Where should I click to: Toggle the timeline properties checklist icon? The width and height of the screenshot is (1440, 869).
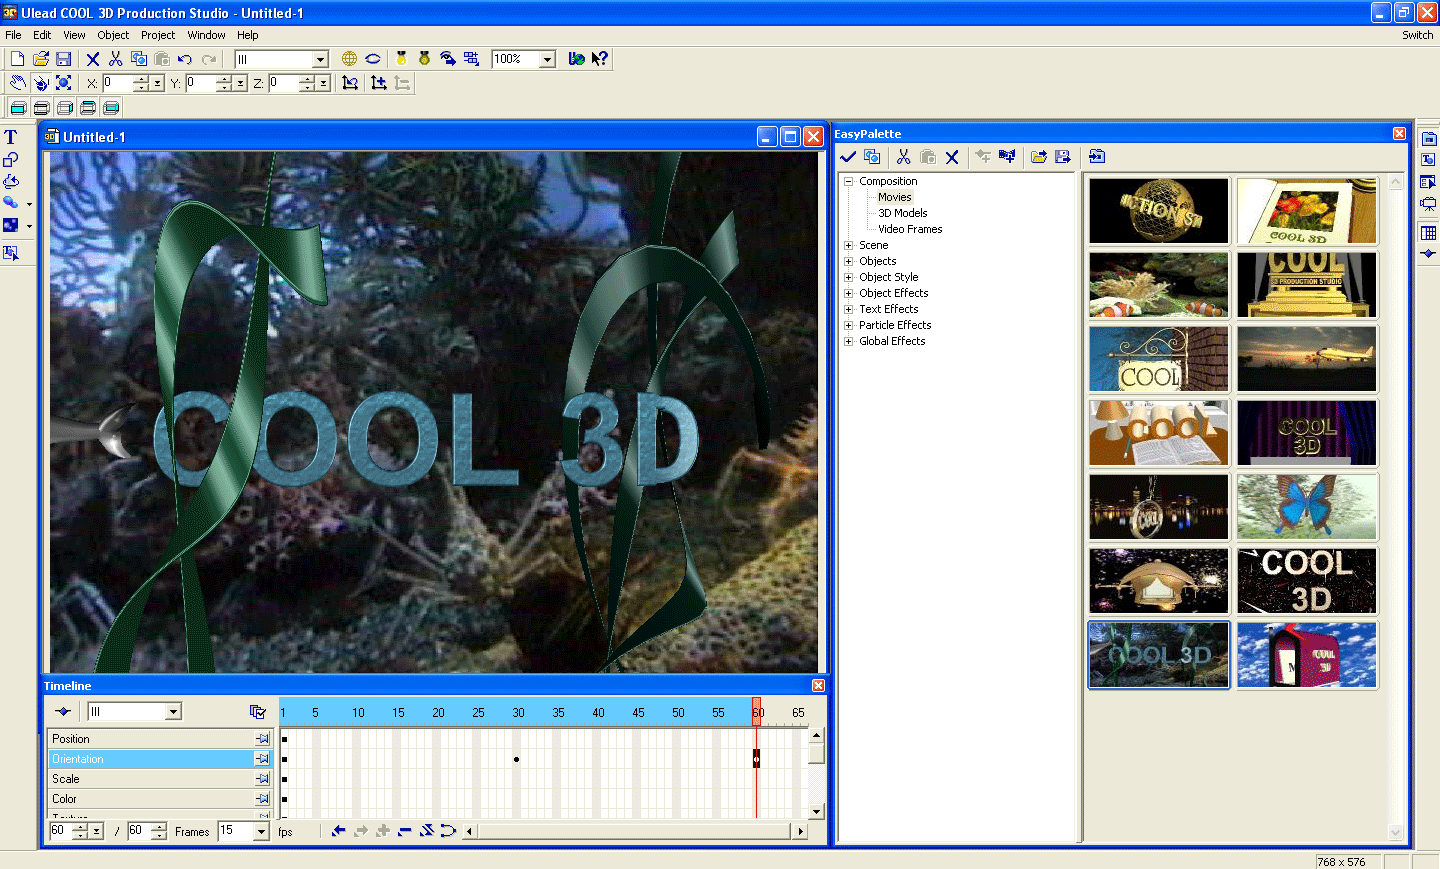tap(257, 712)
